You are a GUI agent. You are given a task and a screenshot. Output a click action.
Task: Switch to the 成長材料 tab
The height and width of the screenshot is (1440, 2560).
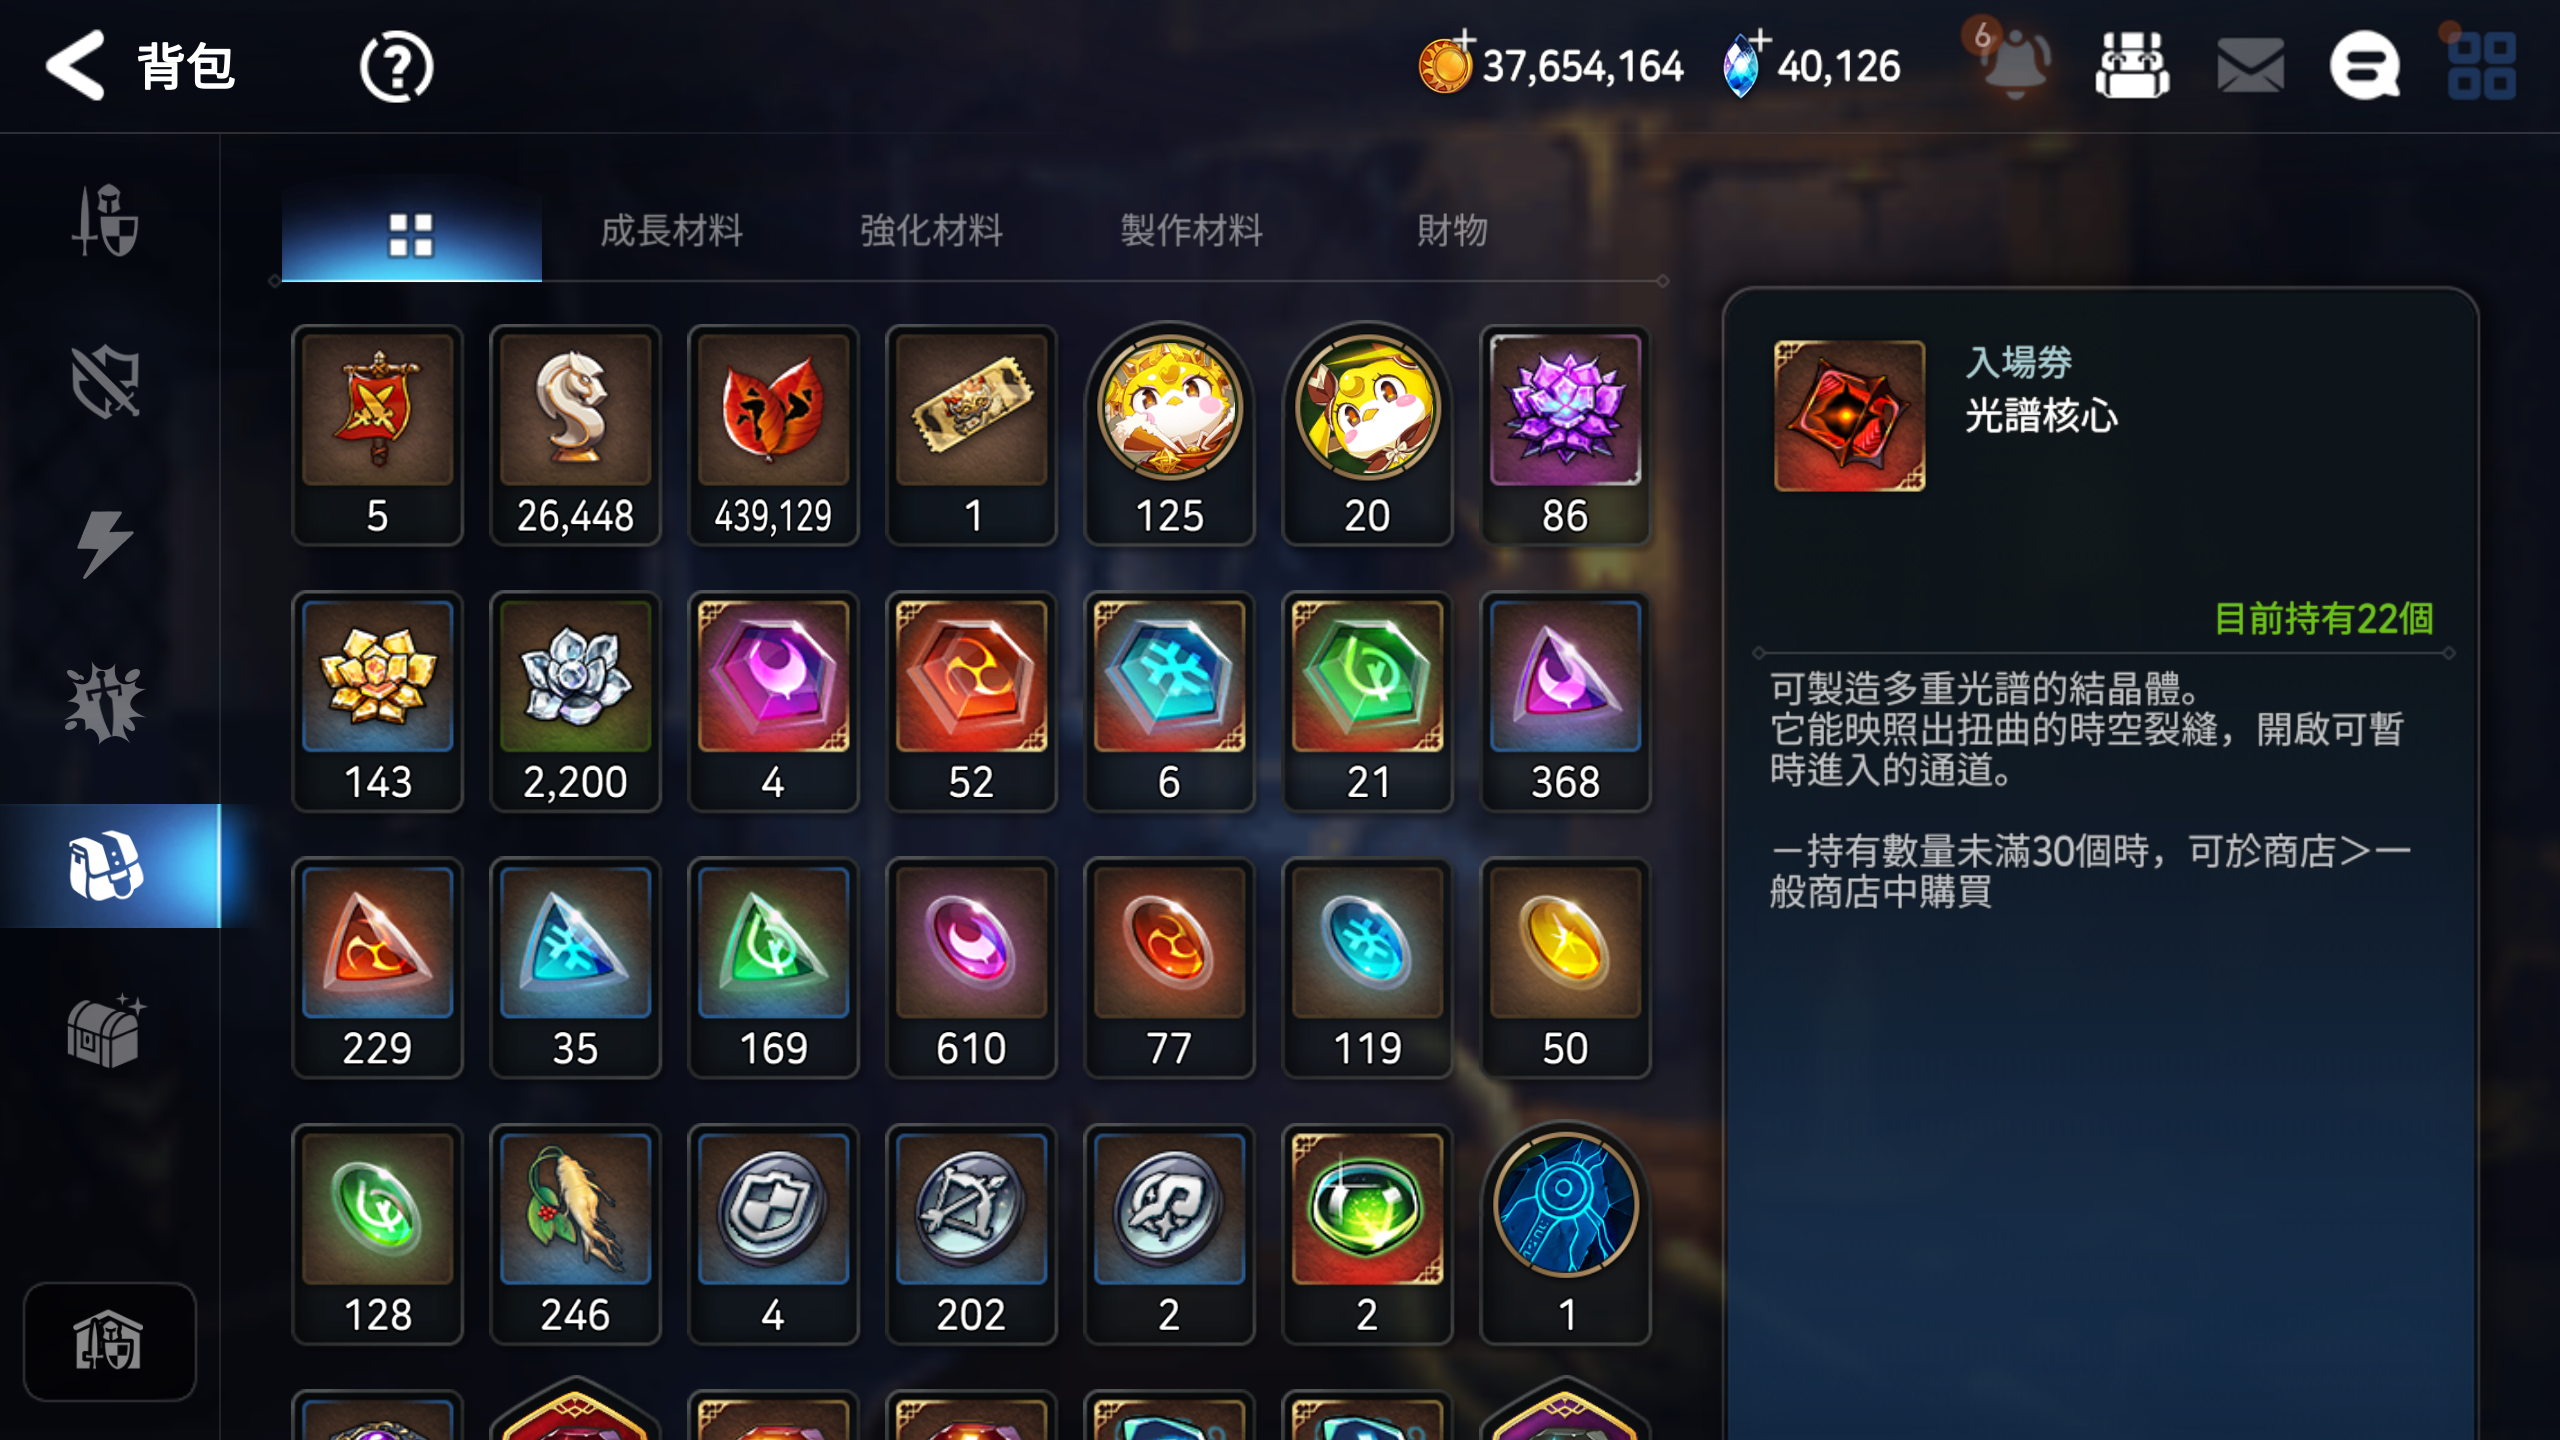point(671,231)
